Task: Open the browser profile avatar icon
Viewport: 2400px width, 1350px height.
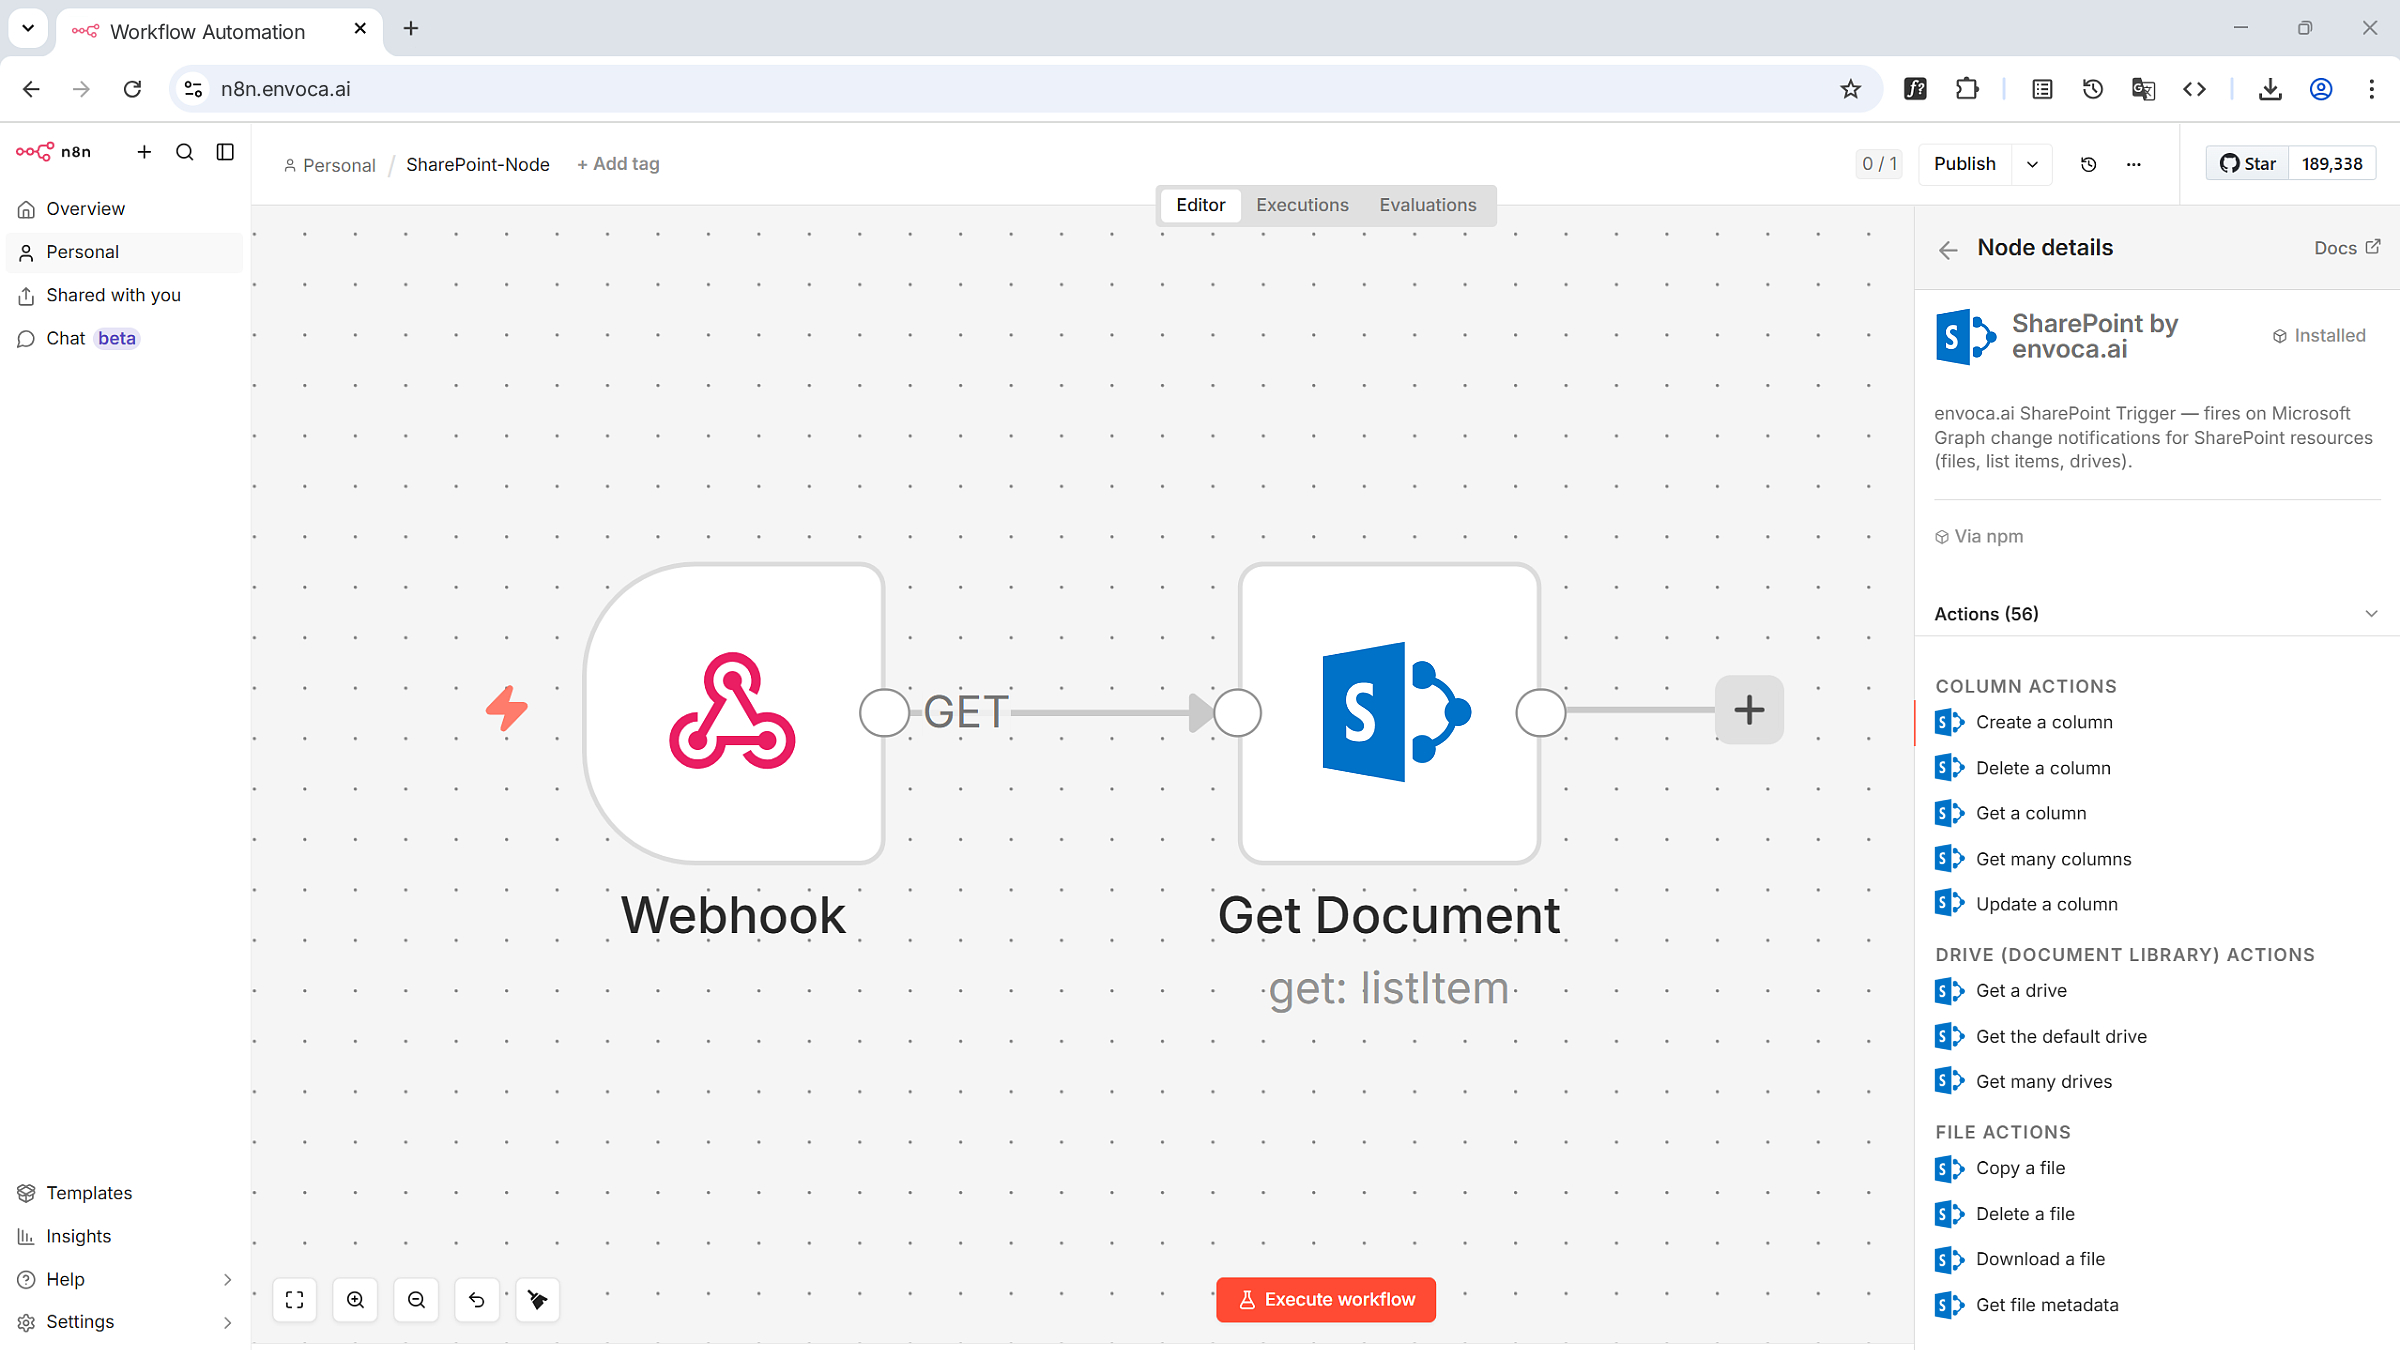Action: 2321,89
